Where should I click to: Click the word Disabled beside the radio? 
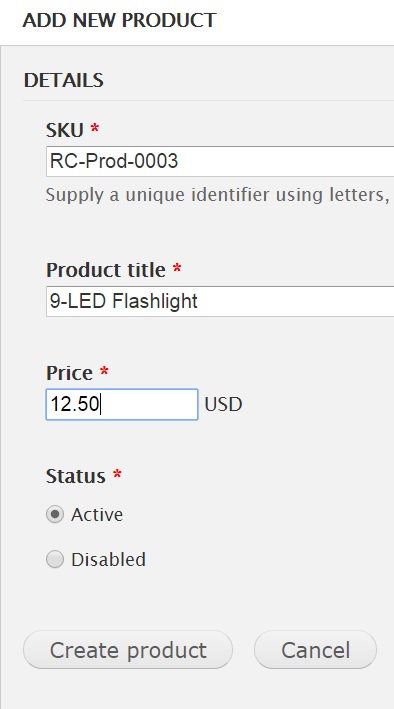click(x=109, y=560)
